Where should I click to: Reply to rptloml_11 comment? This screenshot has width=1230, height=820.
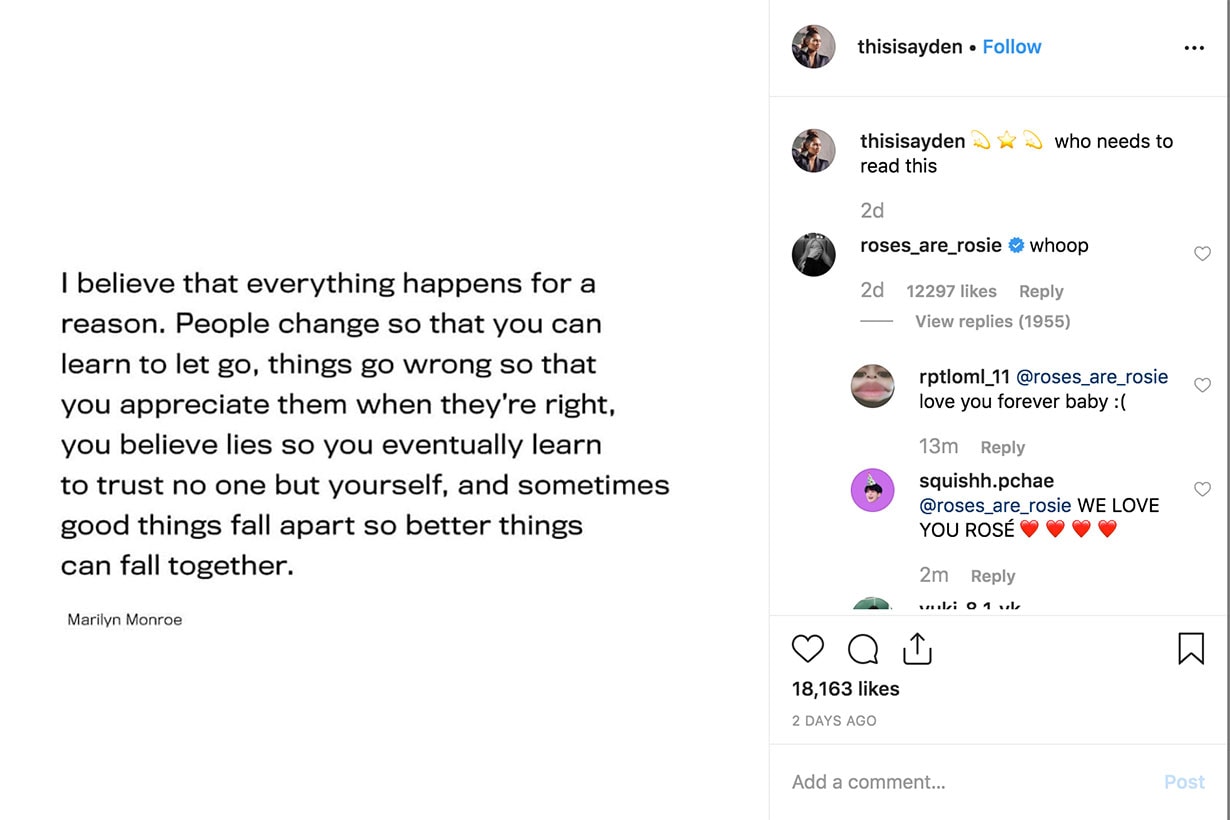1002,447
